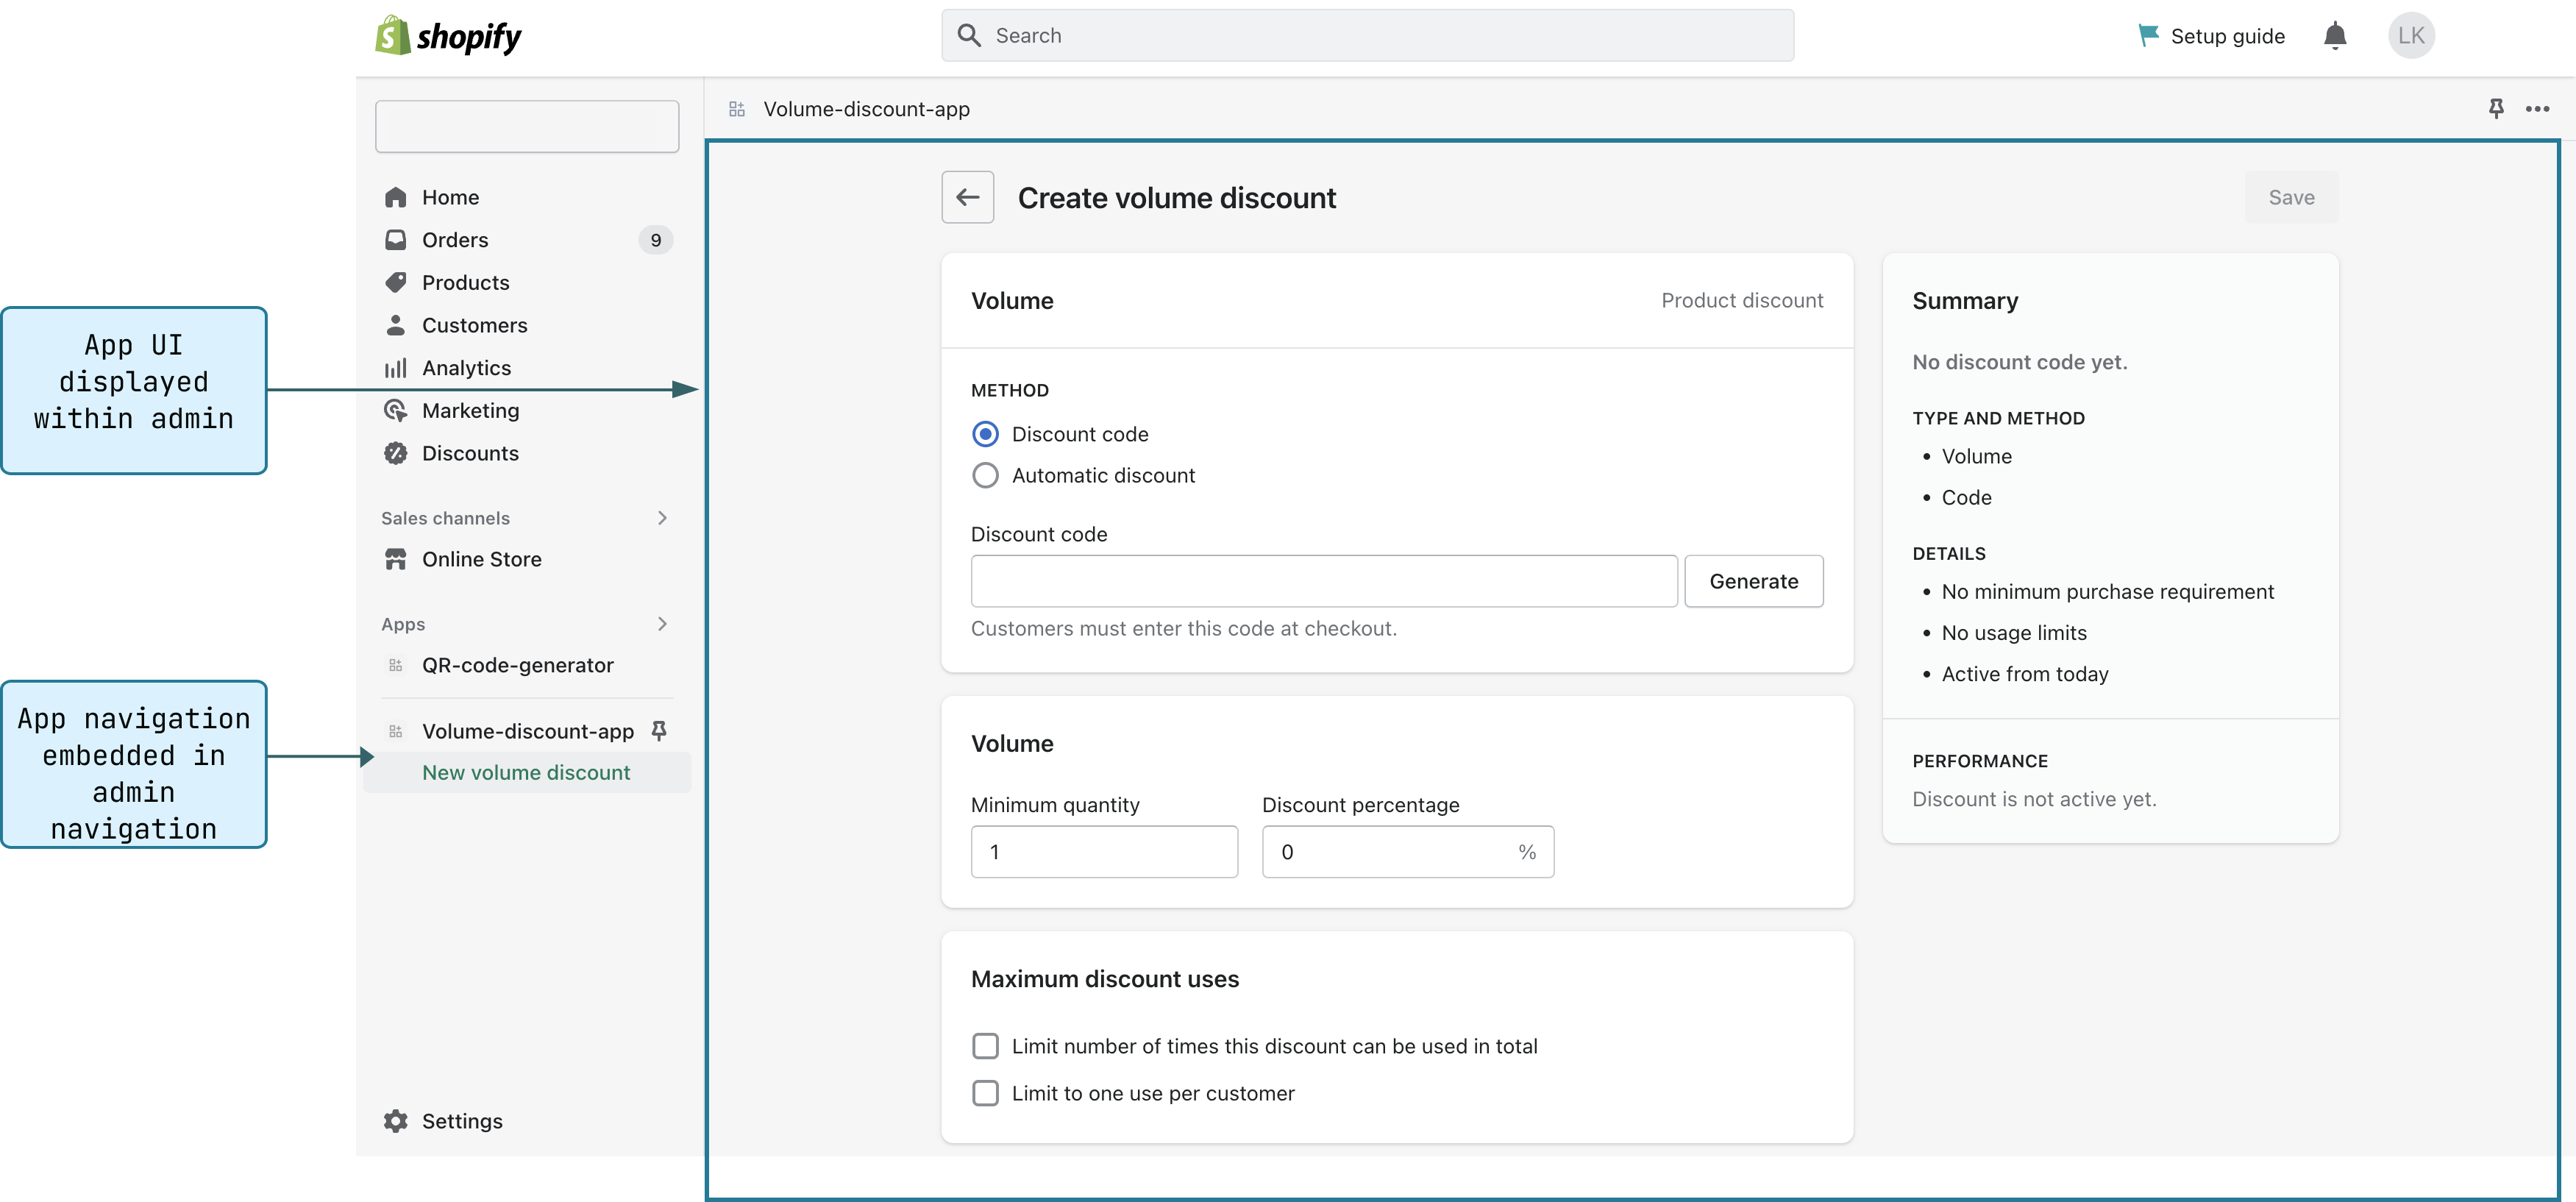This screenshot has height=1202, width=2576.
Task: Click the Settings gear icon
Action: pyautogui.click(x=396, y=1121)
